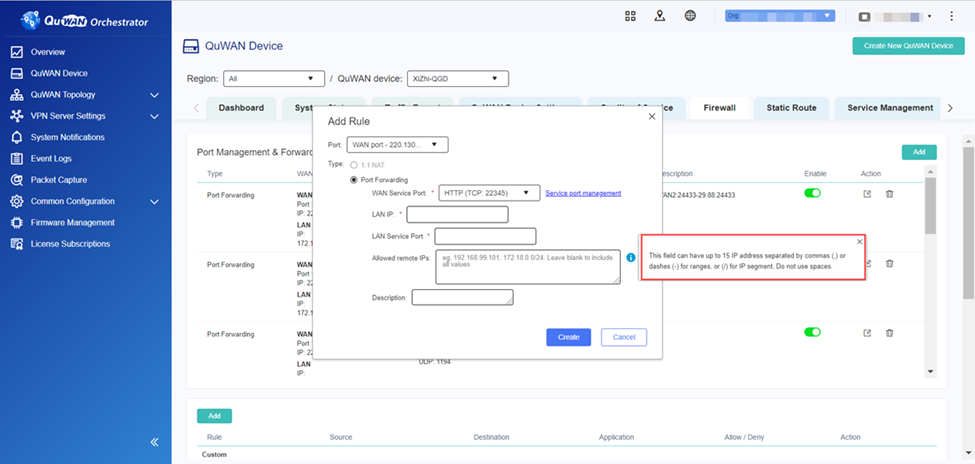This screenshot has height=464, width=975.
Task: Click the License Subscriptions icon
Action: click(17, 244)
